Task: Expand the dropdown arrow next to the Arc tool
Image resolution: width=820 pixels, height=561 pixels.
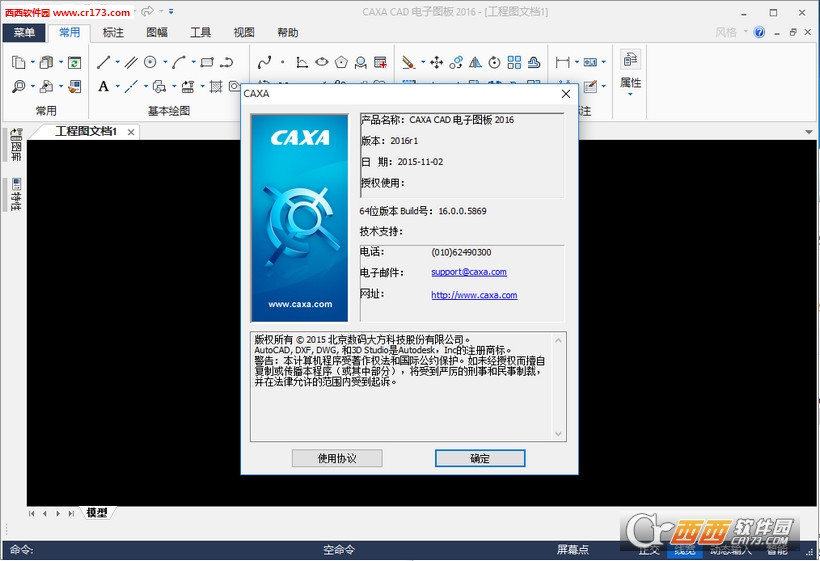Action: tap(193, 62)
